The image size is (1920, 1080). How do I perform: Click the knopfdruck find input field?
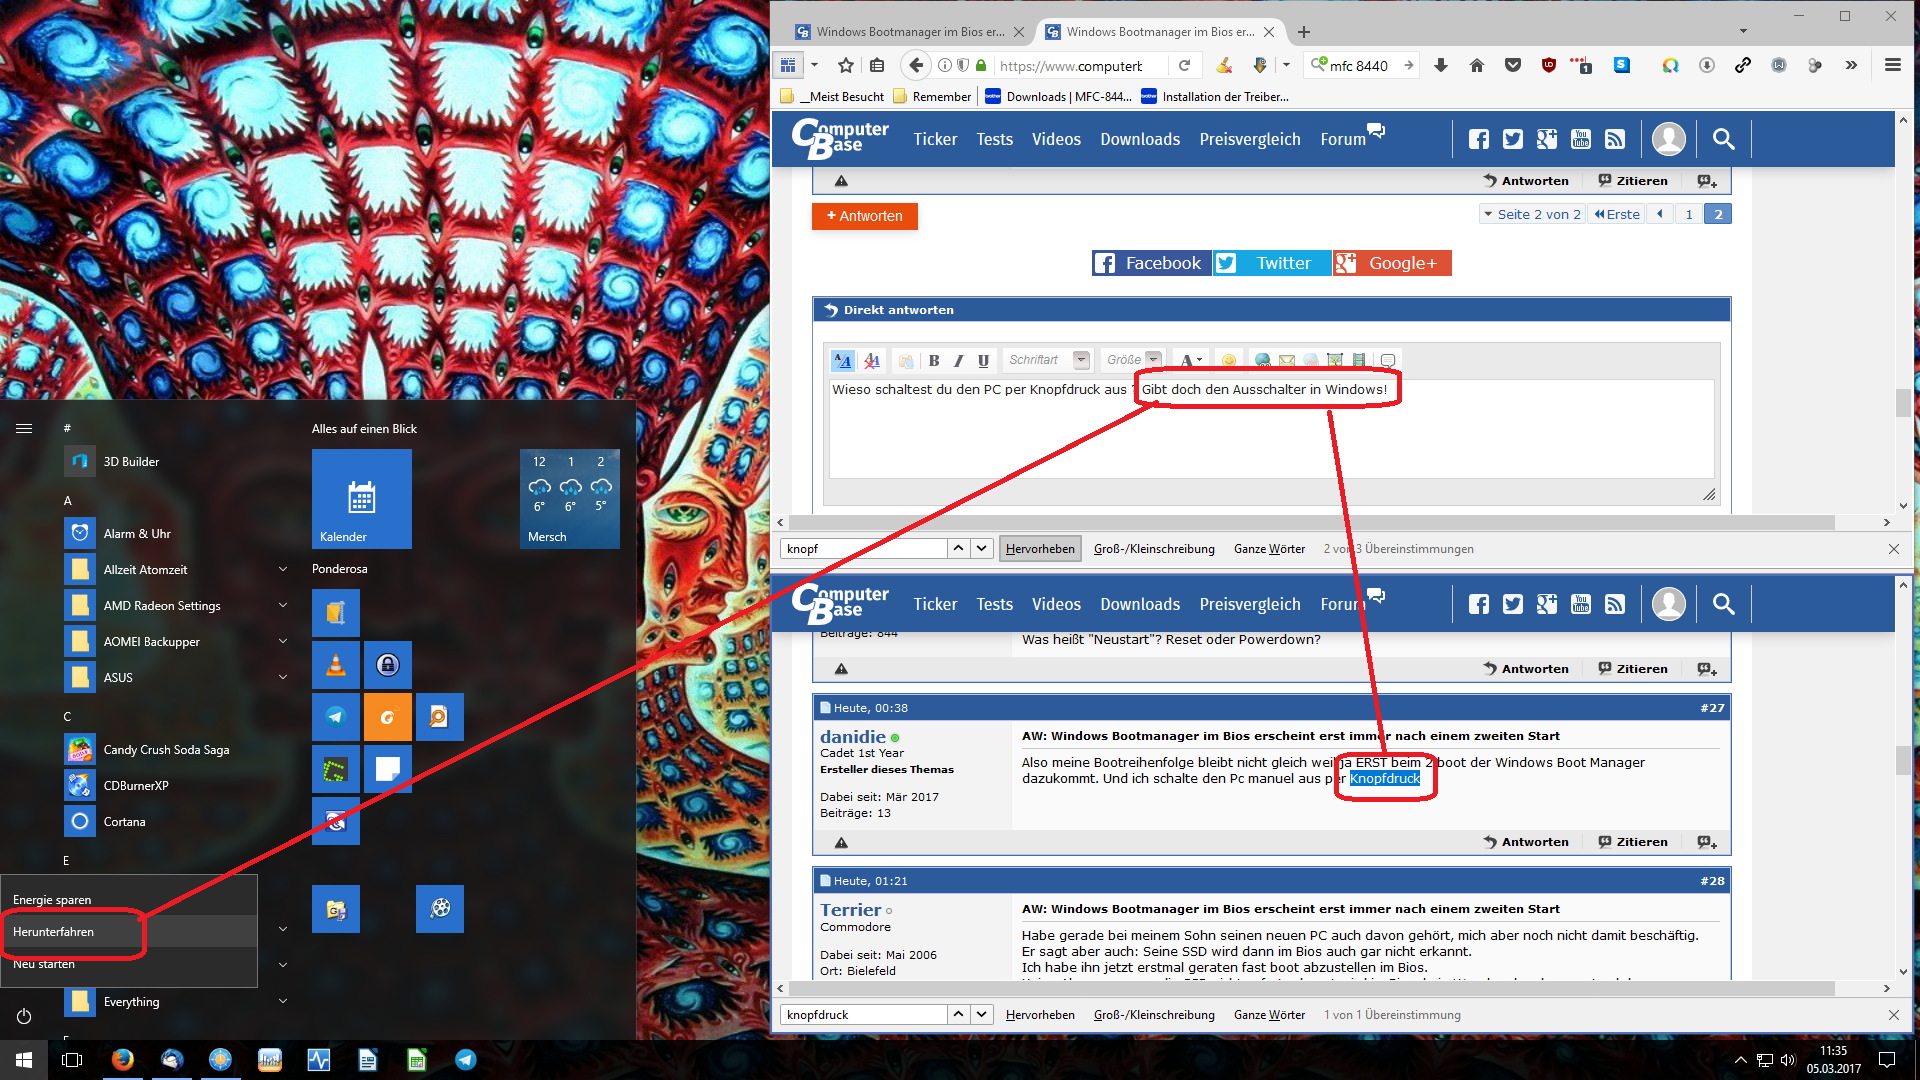(x=863, y=1015)
